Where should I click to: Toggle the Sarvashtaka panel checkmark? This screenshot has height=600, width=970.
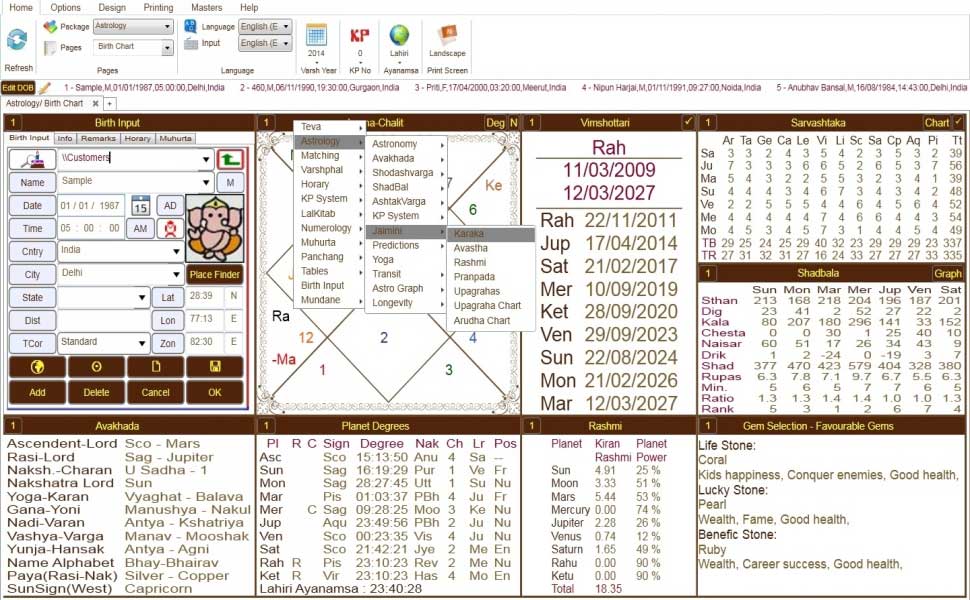(x=958, y=122)
